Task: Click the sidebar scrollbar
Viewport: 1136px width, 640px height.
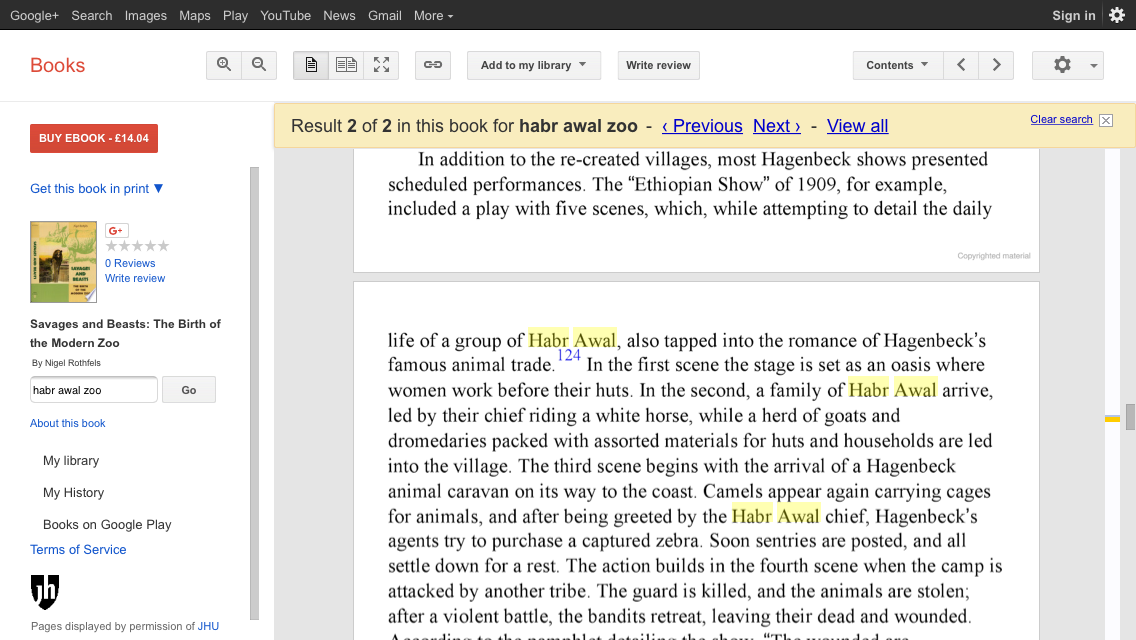Action: coord(254,394)
